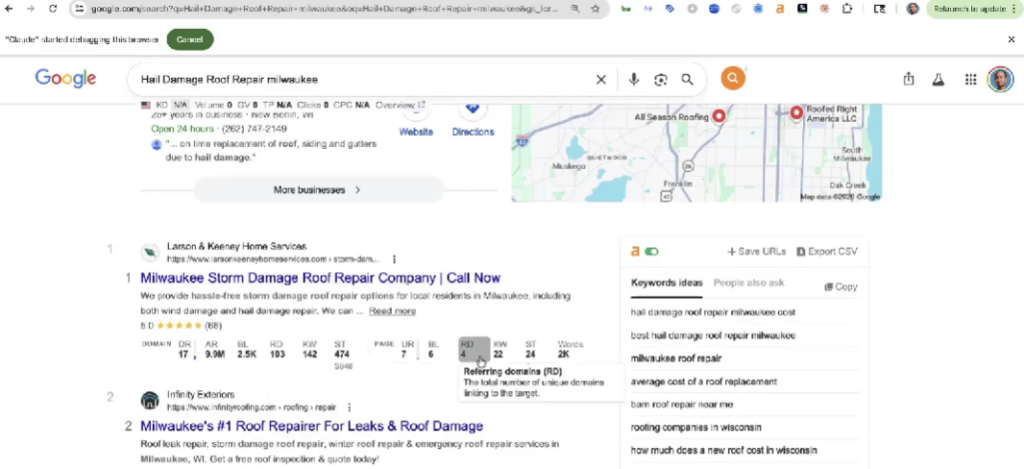1024x469 pixels.
Task: Click the Website button for local business
Action: click(x=416, y=121)
